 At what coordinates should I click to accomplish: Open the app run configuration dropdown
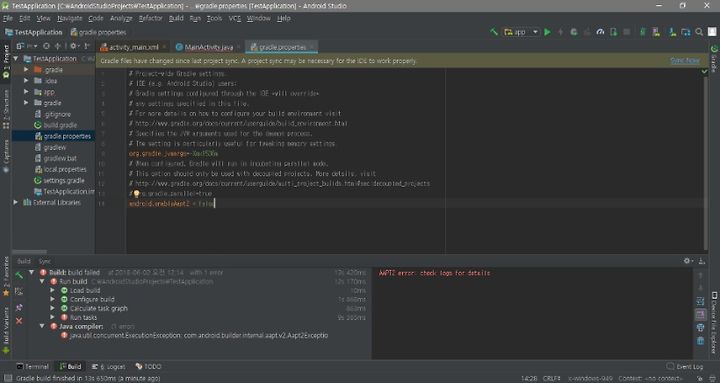coord(521,32)
